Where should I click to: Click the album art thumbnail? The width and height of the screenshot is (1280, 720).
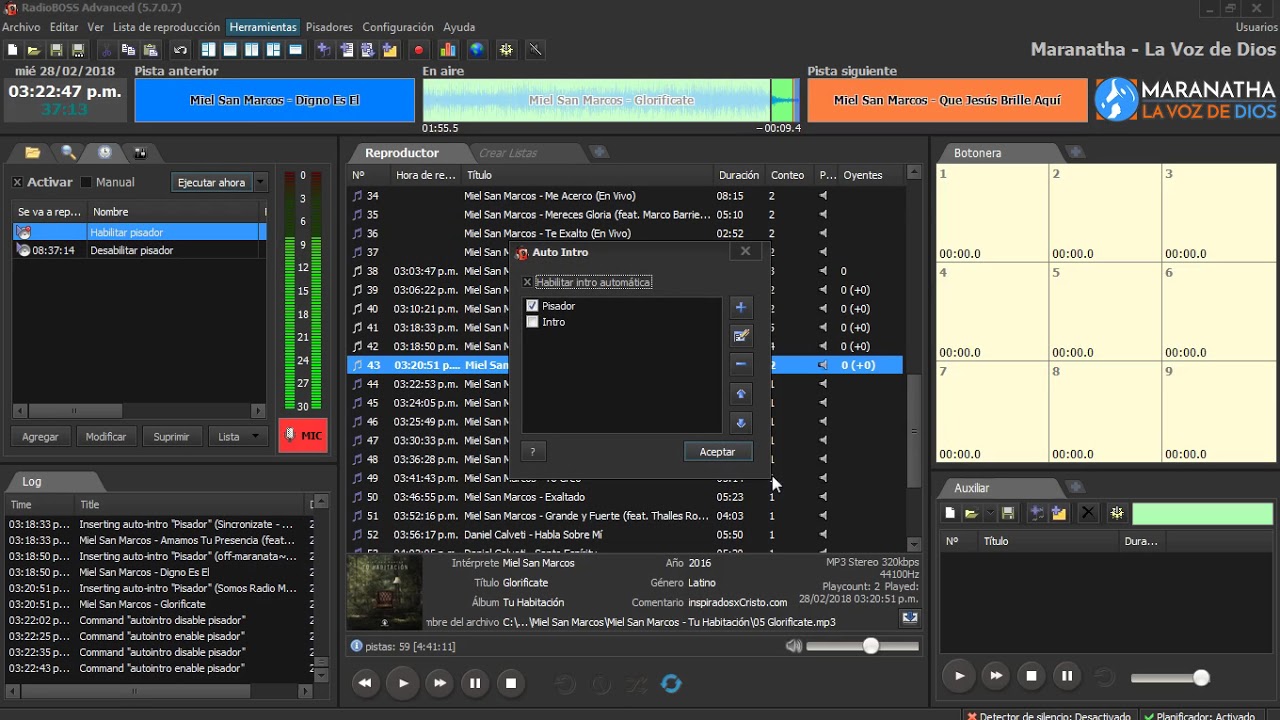point(385,592)
